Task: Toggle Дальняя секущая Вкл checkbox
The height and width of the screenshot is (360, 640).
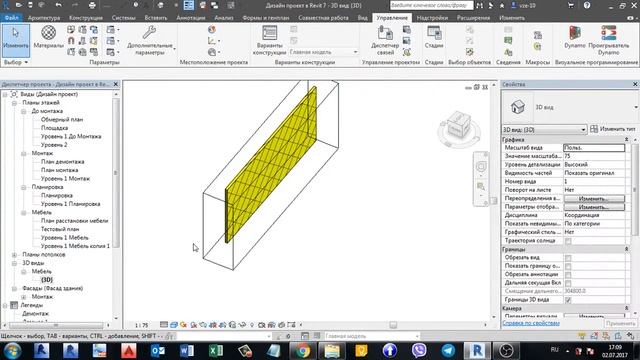Action: coord(568,283)
